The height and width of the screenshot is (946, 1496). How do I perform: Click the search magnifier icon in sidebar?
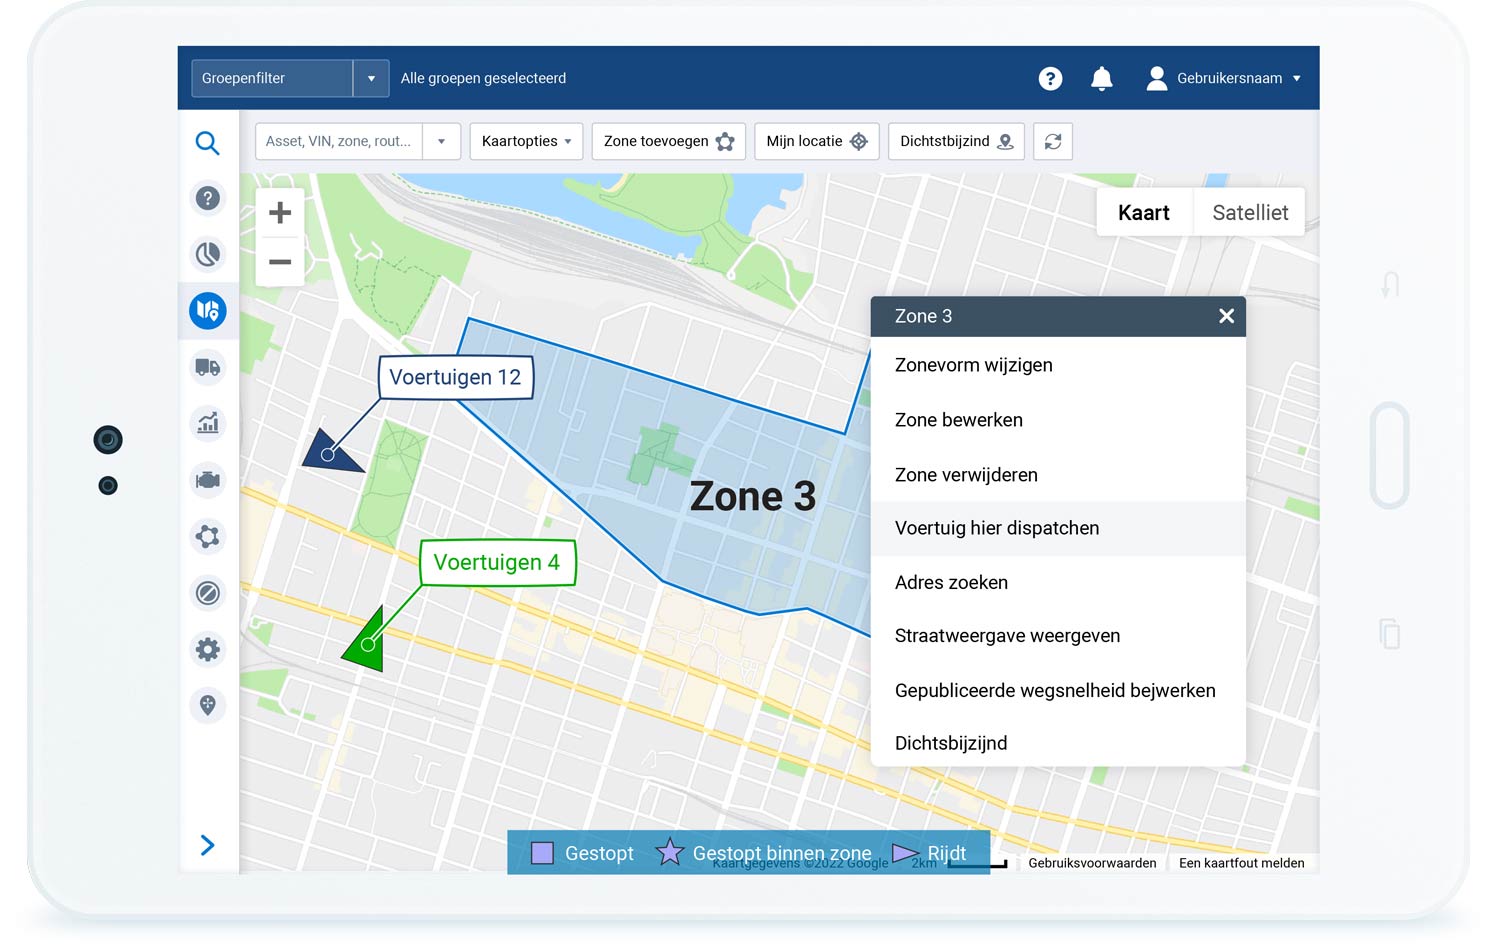coord(207,143)
